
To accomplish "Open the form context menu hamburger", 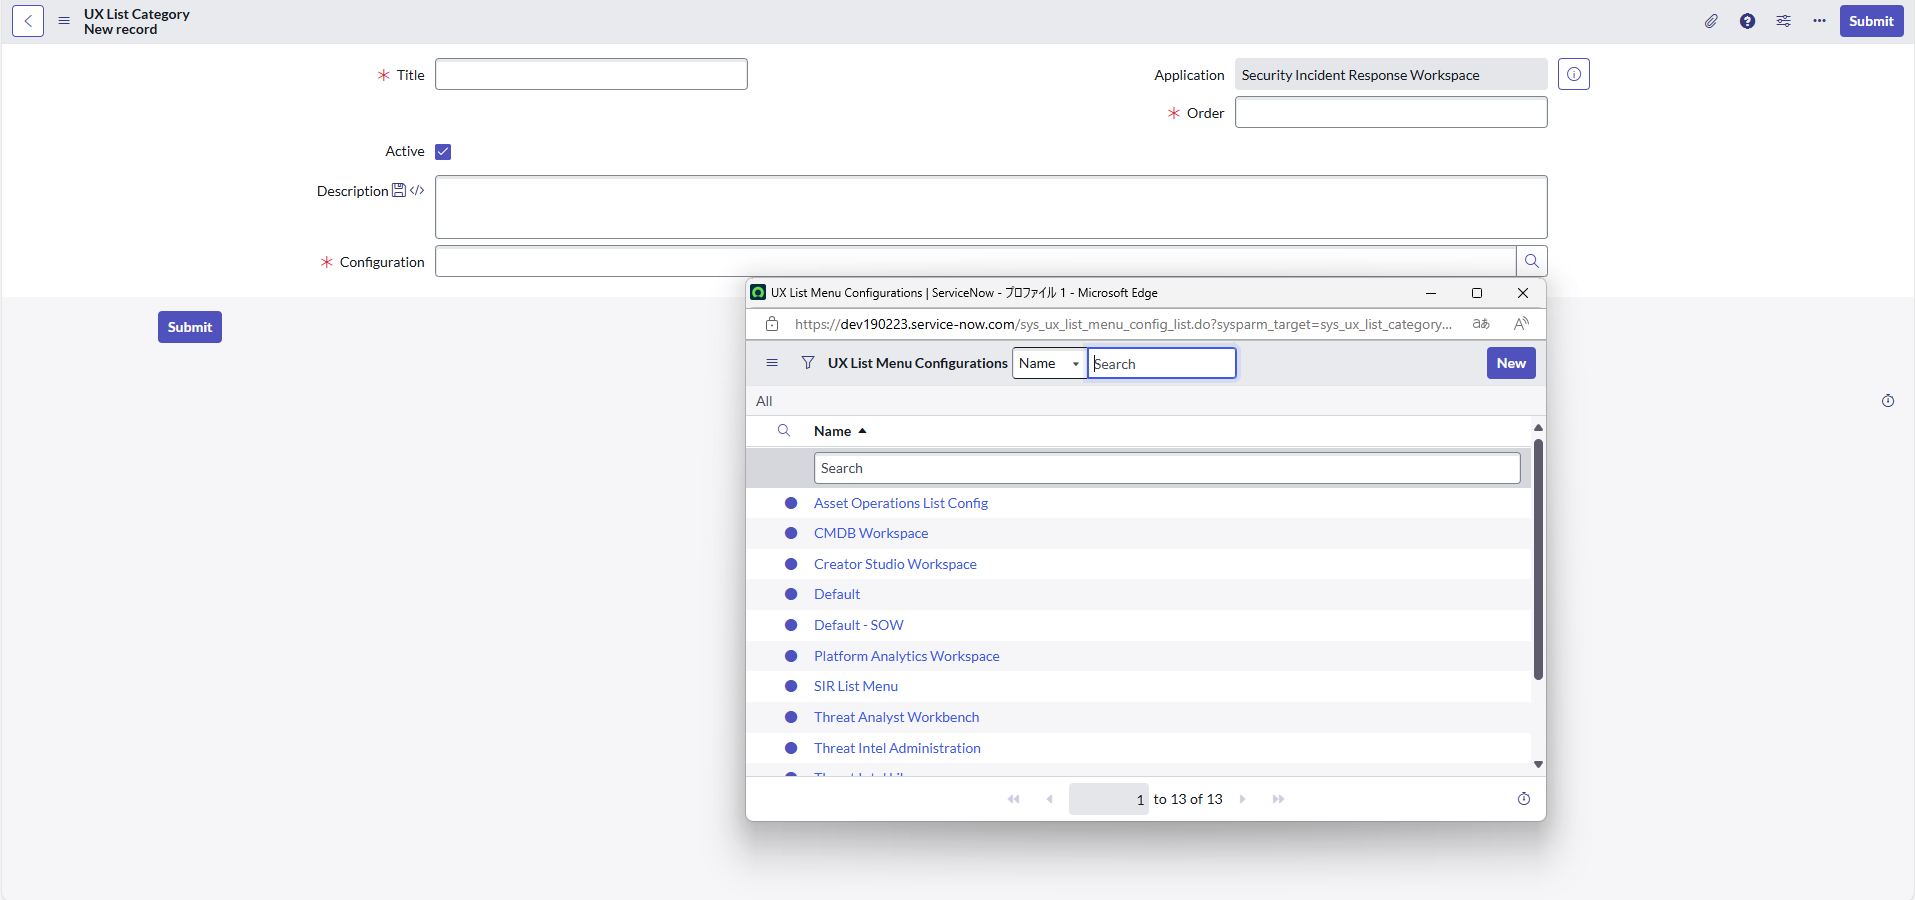I will pyautogui.click(x=64, y=21).
